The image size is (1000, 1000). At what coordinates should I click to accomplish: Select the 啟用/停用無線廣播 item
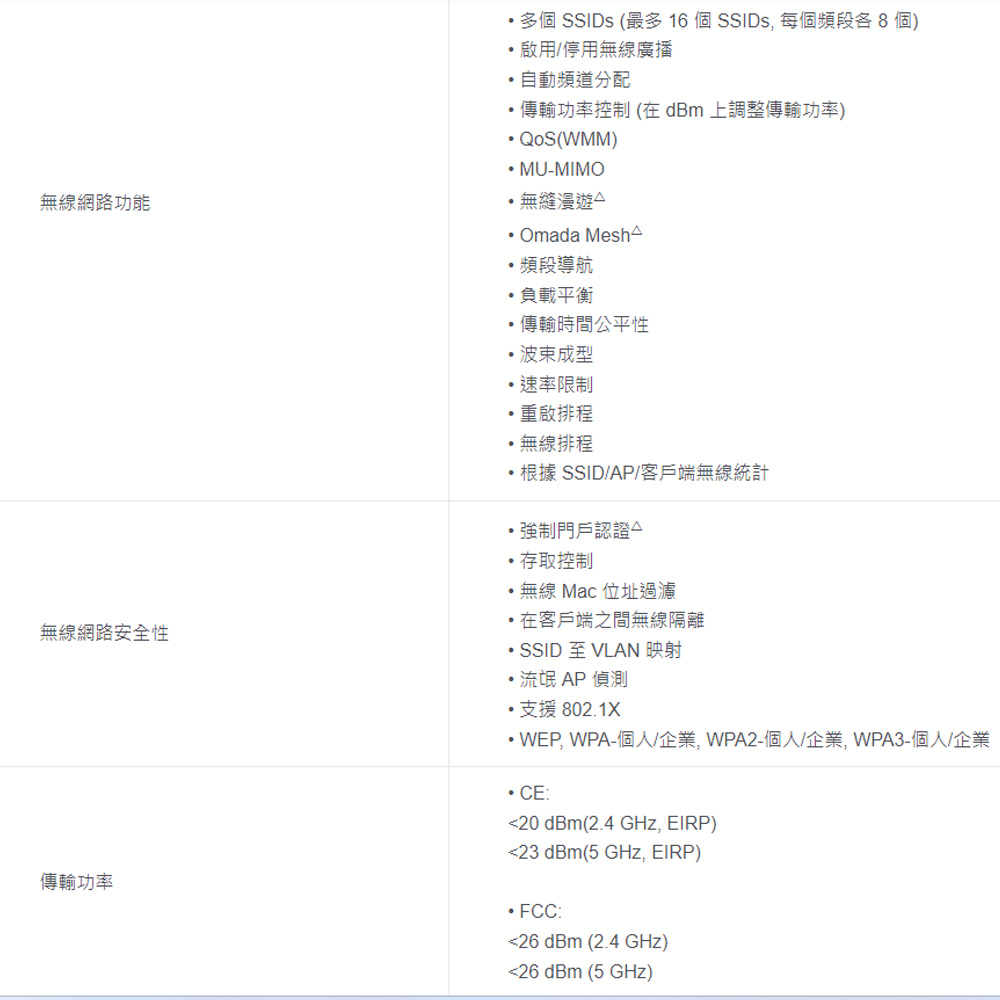point(595,50)
